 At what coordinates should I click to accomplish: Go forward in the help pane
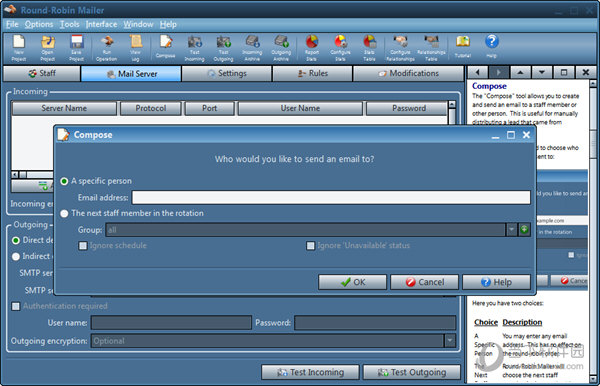click(x=498, y=72)
